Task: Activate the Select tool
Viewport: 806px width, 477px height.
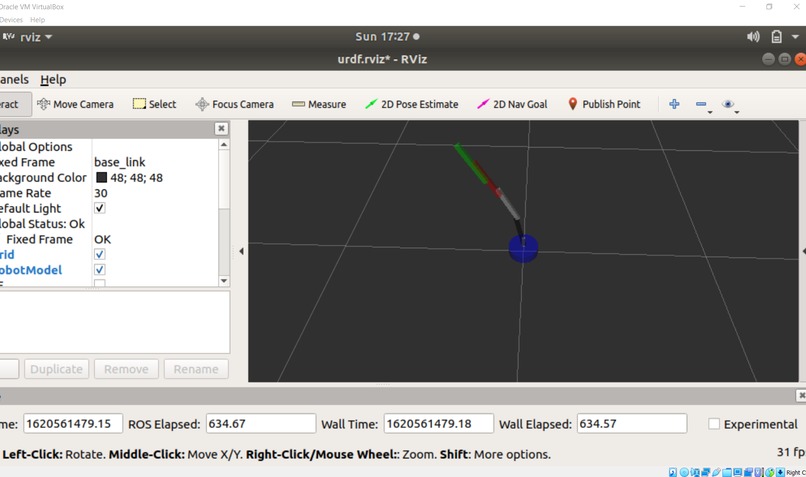Action: (x=154, y=104)
